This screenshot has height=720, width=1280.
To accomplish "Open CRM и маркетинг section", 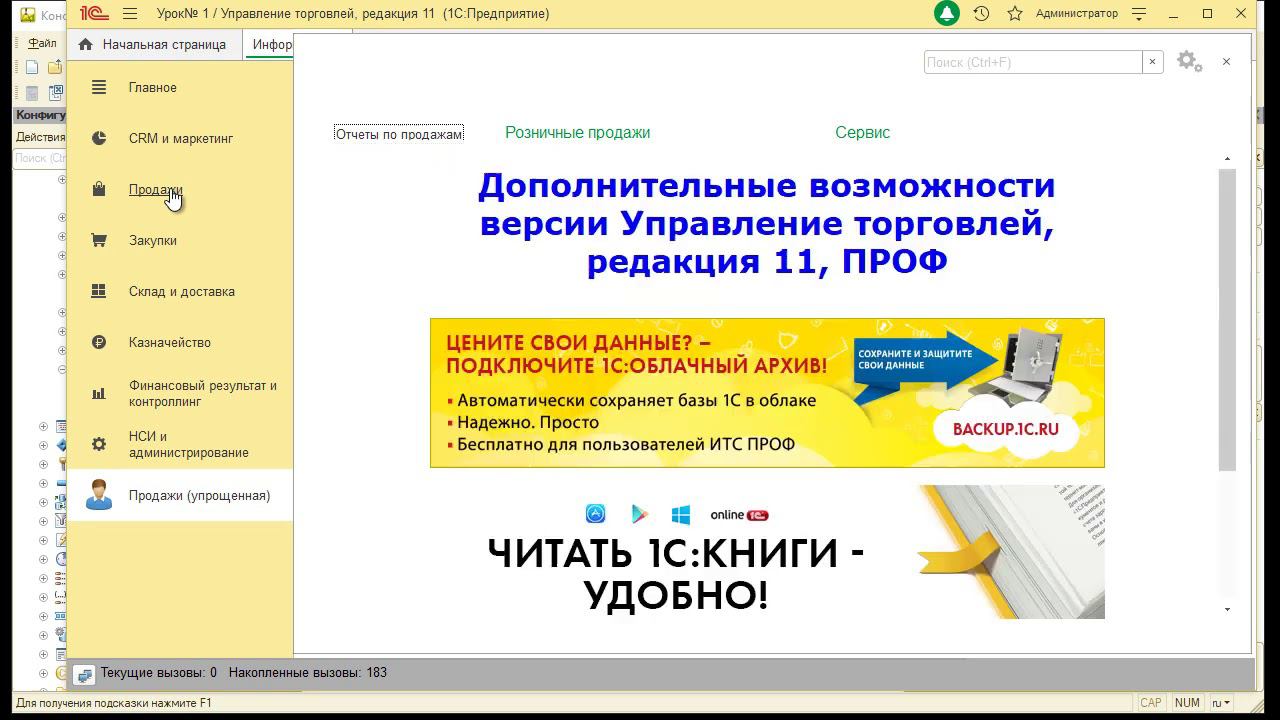I will coord(180,138).
